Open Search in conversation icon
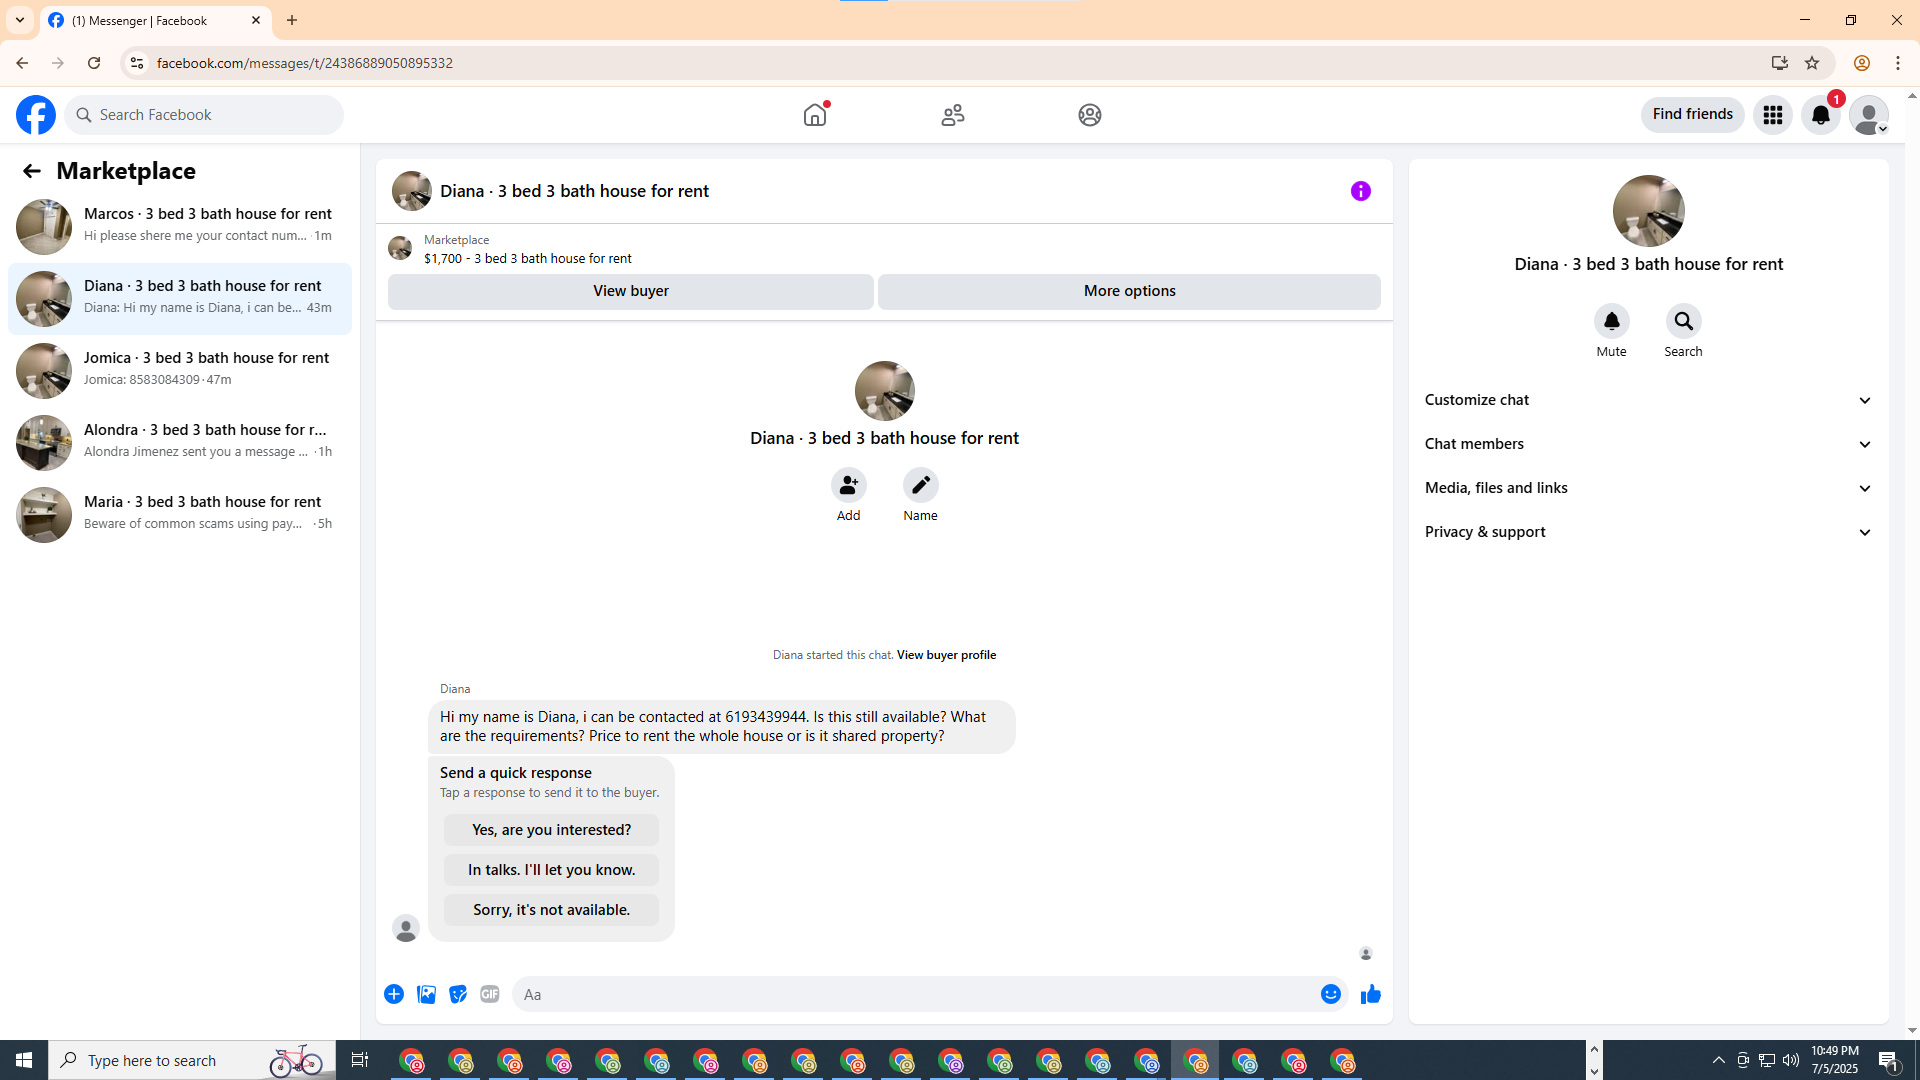 point(1683,322)
